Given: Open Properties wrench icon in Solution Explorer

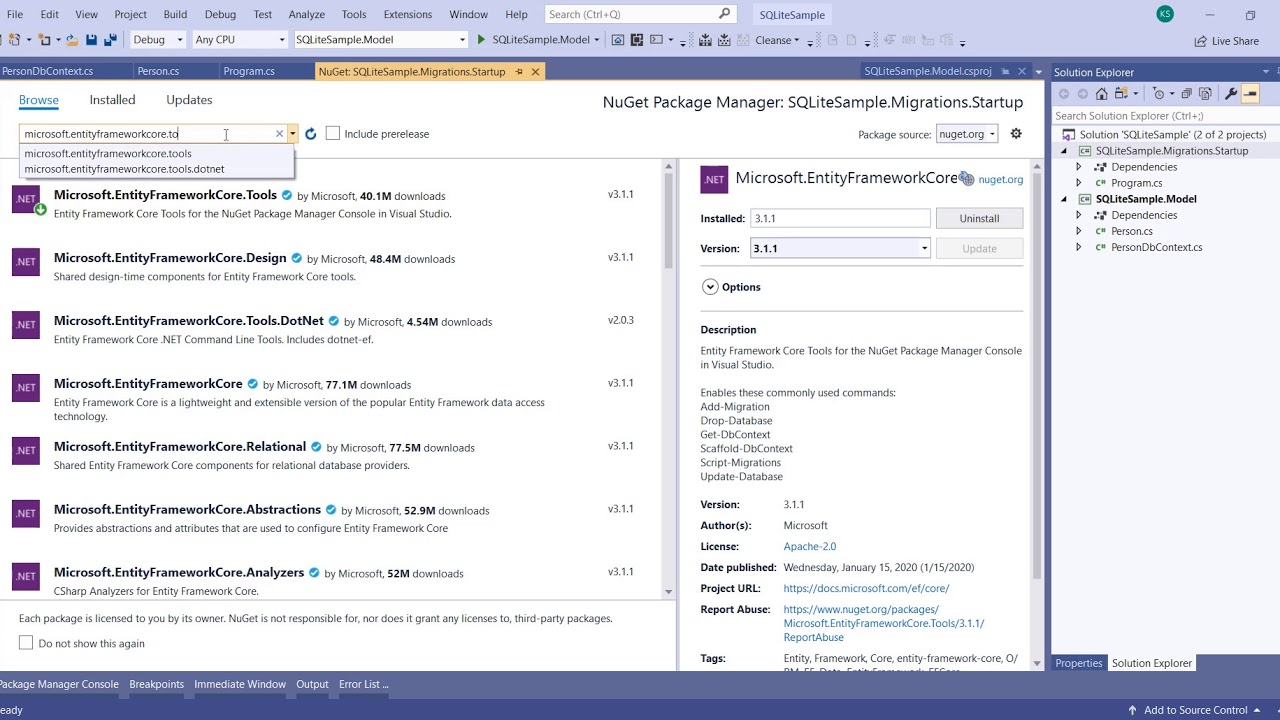Looking at the screenshot, I should [x=1231, y=94].
